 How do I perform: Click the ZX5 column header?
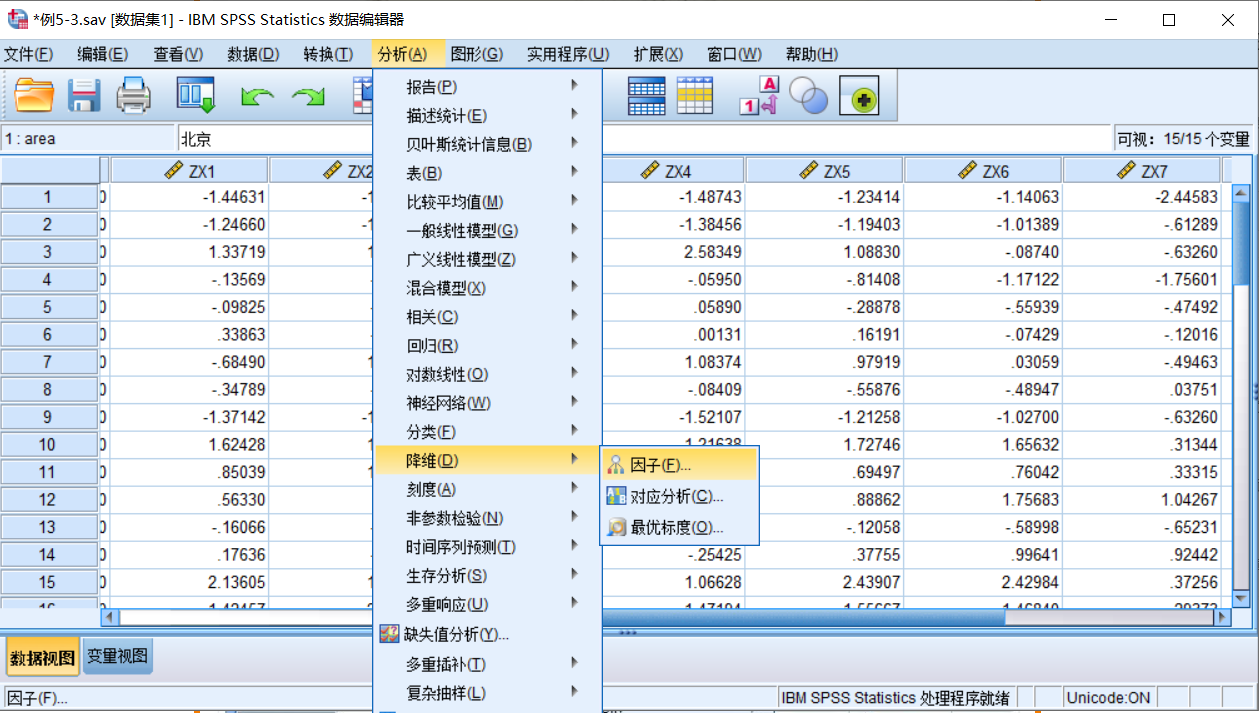tap(824, 171)
